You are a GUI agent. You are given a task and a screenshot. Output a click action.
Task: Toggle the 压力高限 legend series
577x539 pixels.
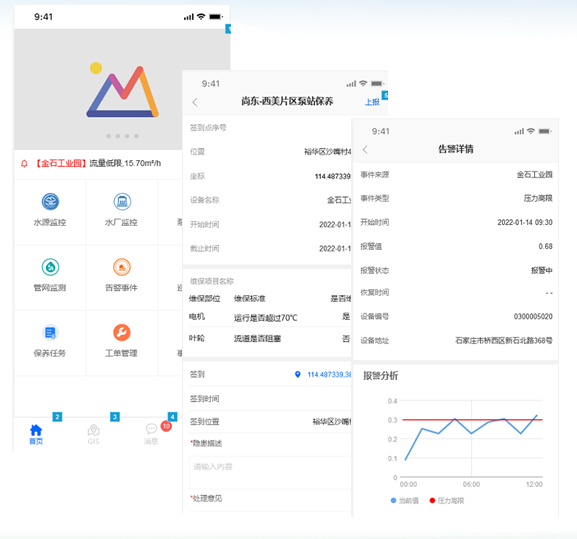click(447, 500)
